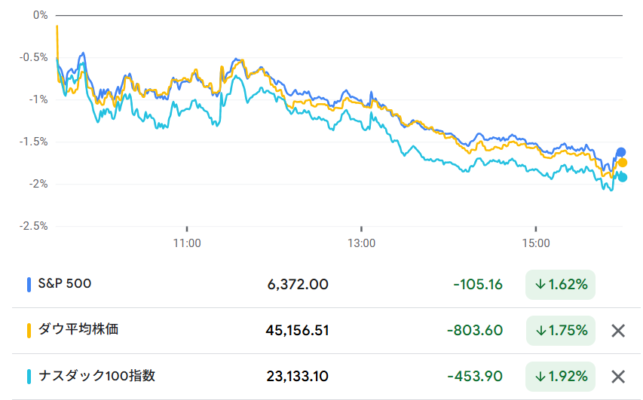Click the cyan ナスダック100指数 color marker

[x=28, y=376]
